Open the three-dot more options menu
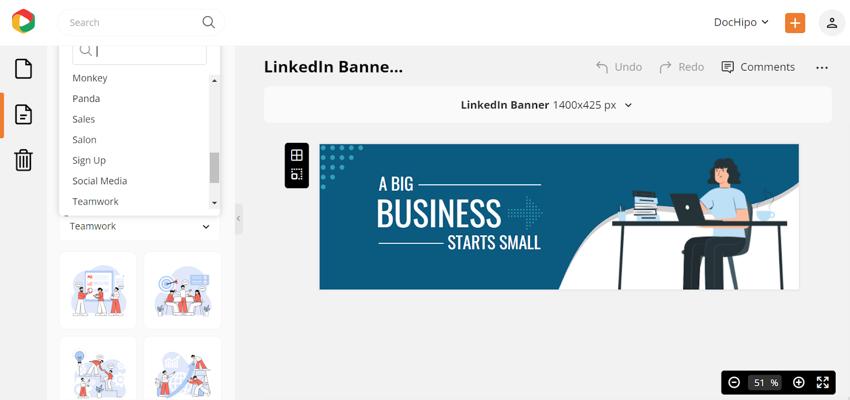This screenshot has width=850, height=400. [x=822, y=68]
